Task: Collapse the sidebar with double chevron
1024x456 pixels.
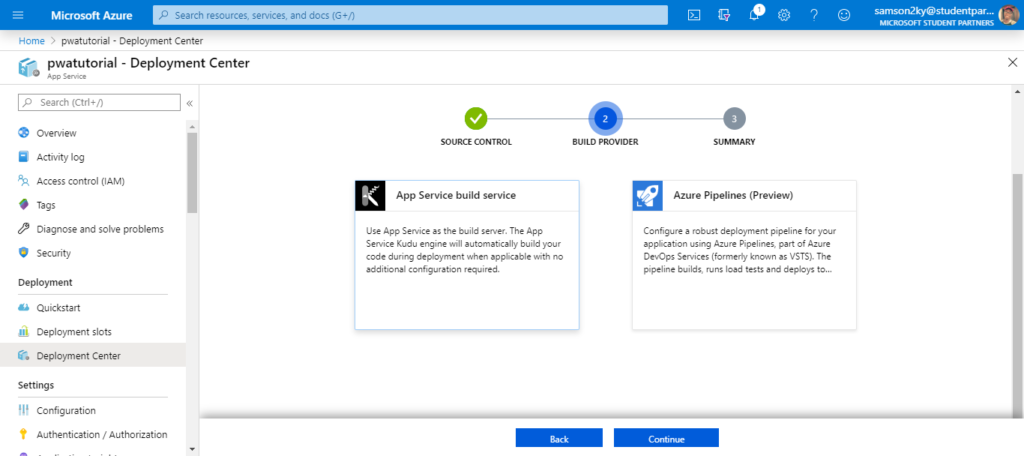Action: (x=189, y=103)
